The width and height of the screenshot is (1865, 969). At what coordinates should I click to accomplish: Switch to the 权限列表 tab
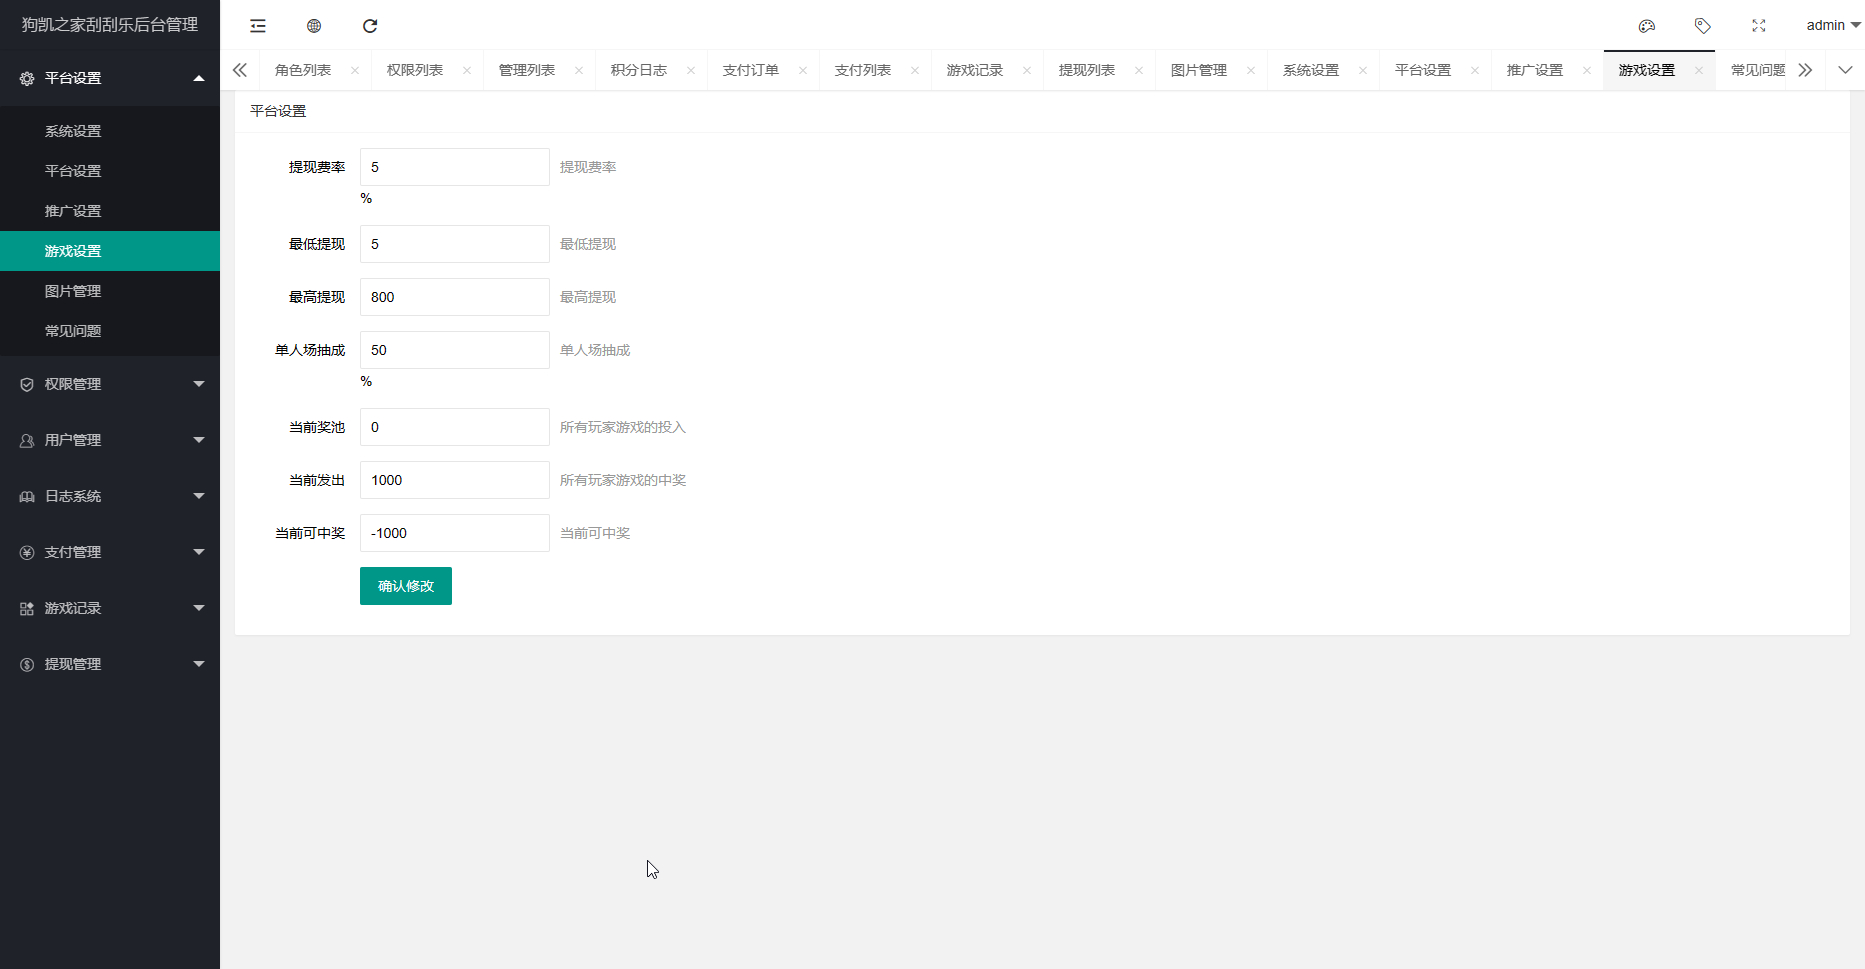click(415, 70)
